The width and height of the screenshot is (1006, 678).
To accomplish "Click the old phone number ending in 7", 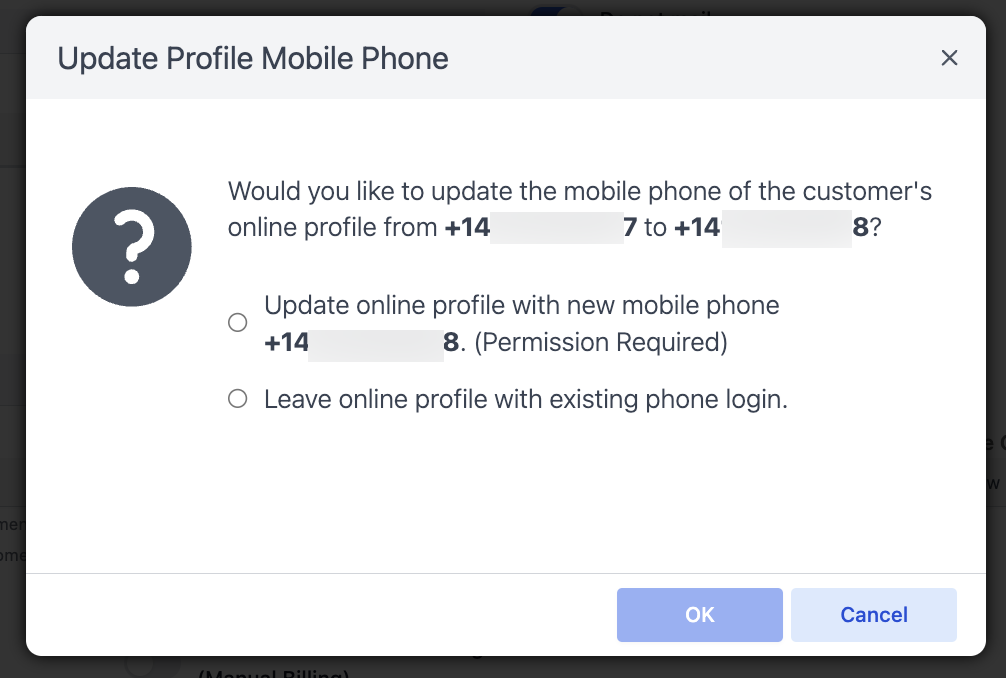I will coord(541,227).
